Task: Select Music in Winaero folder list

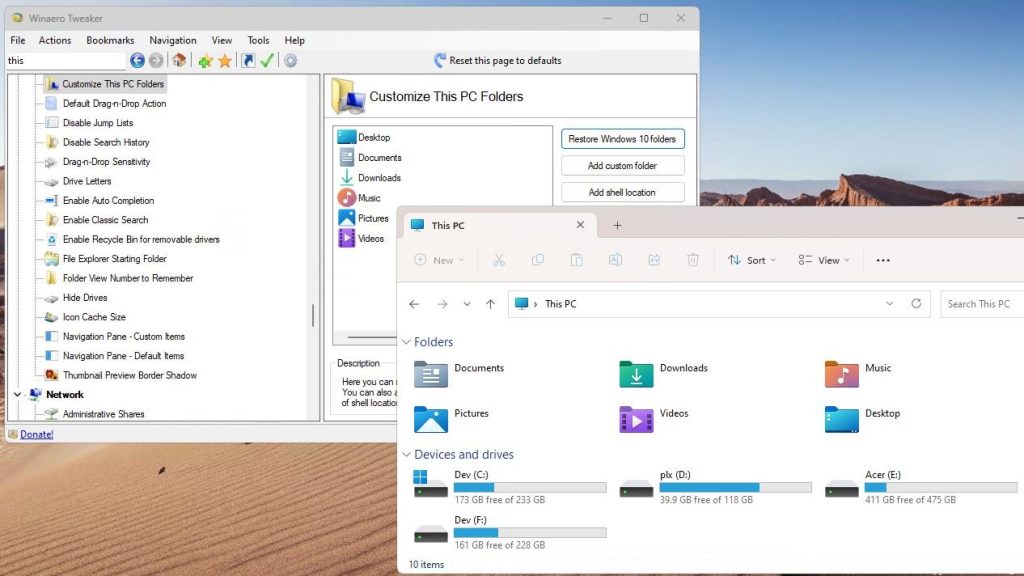Action: click(359, 198)
